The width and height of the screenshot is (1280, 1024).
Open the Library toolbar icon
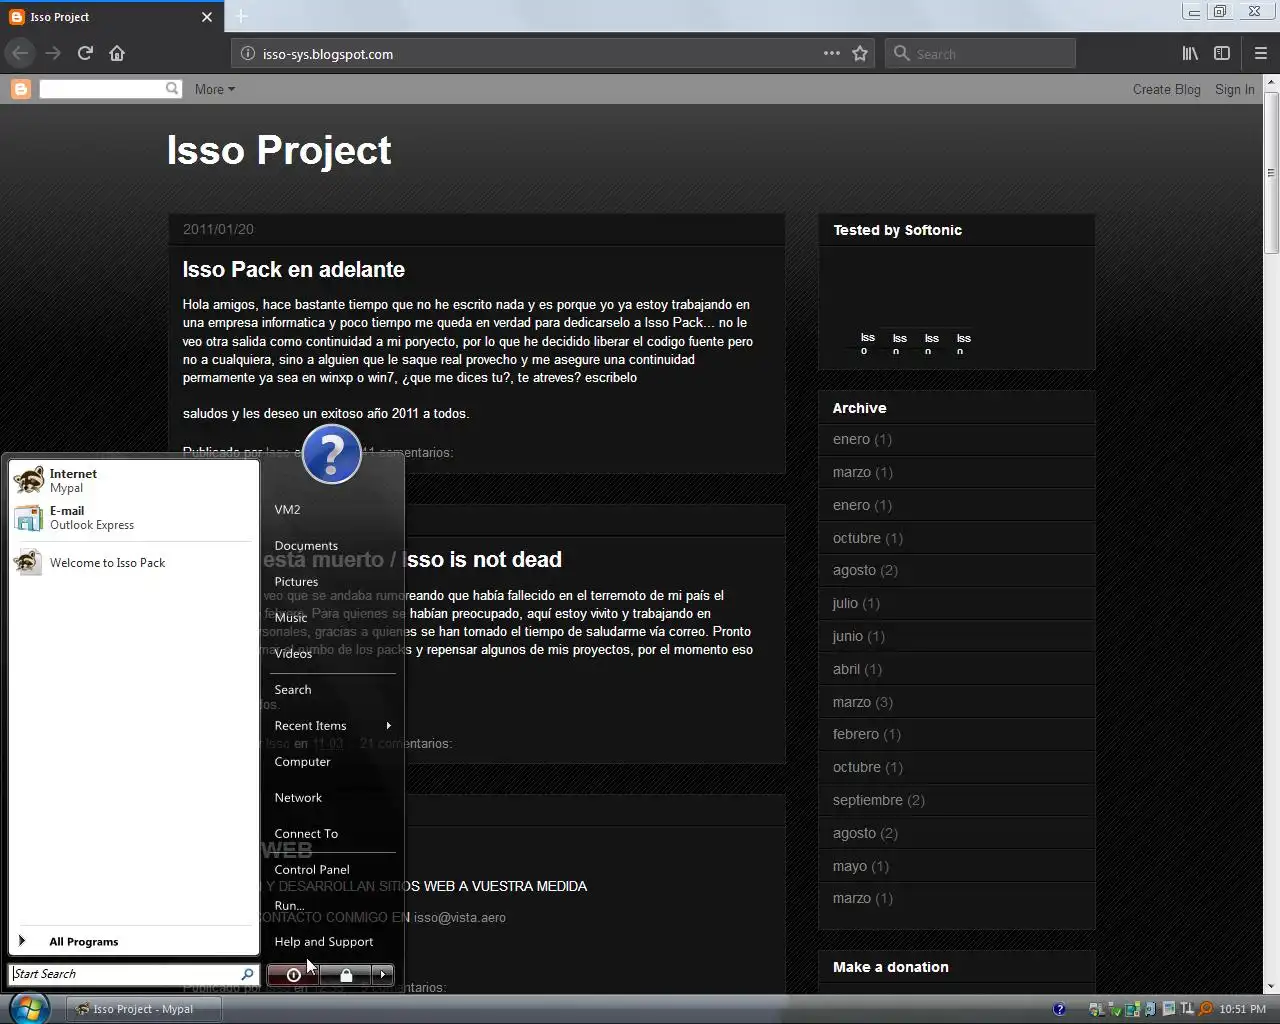1190,53
